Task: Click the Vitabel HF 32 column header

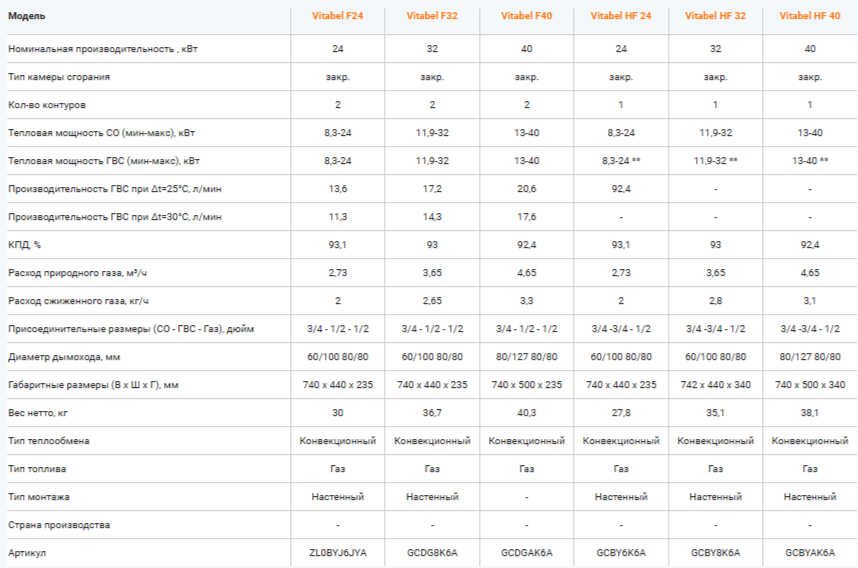Action: (x=715, y=16)
